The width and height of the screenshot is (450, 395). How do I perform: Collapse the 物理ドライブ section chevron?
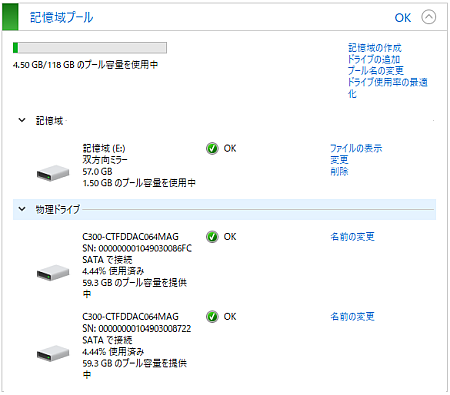22,209
